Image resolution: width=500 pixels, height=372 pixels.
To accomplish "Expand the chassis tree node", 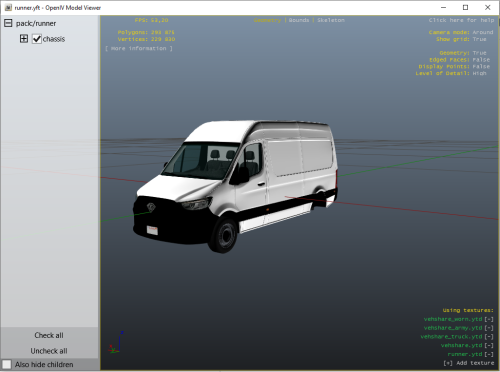I will coord(24,39).
